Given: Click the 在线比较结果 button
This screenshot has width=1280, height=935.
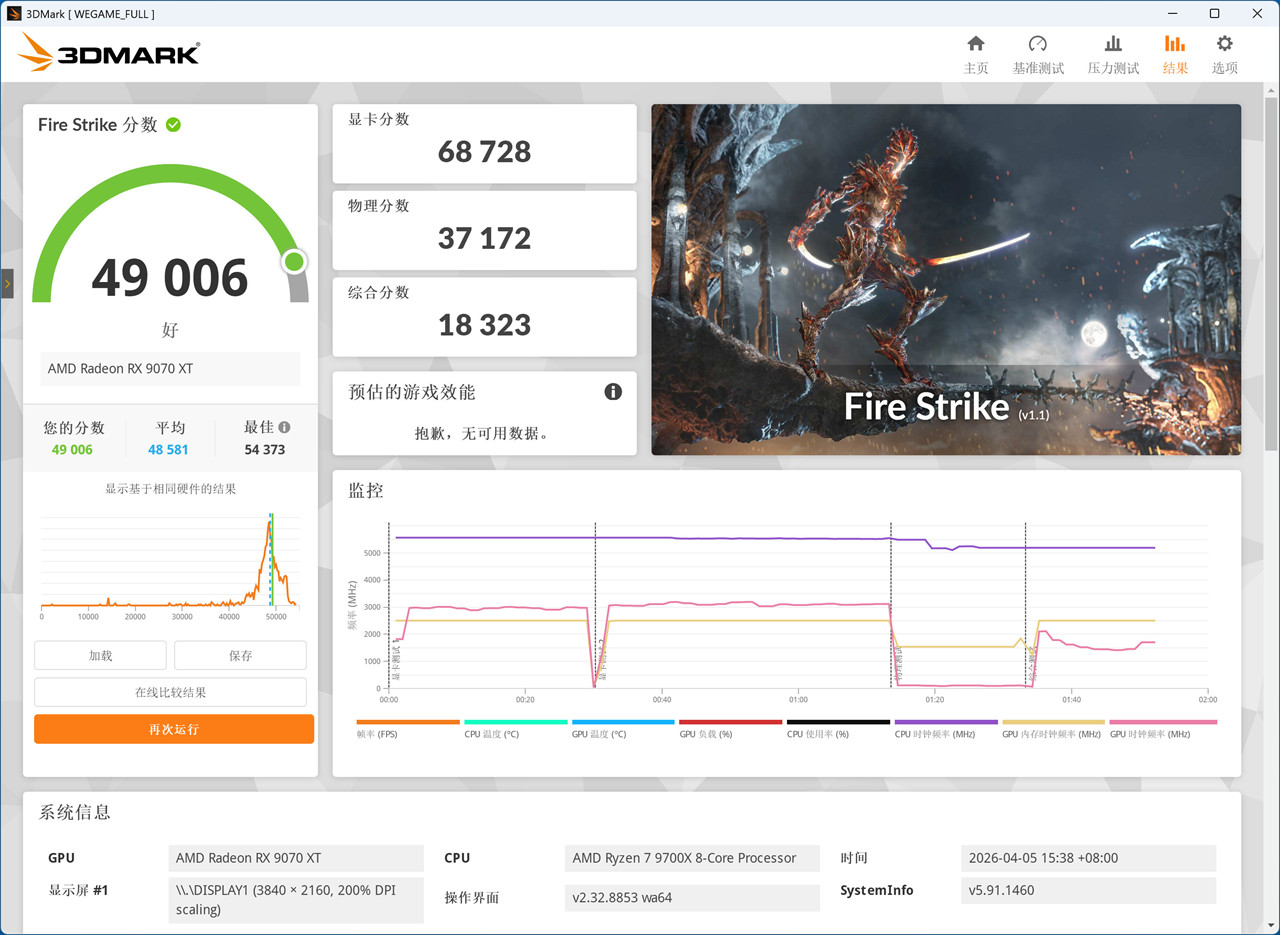Looking at the screenshot, I should 172,691.
